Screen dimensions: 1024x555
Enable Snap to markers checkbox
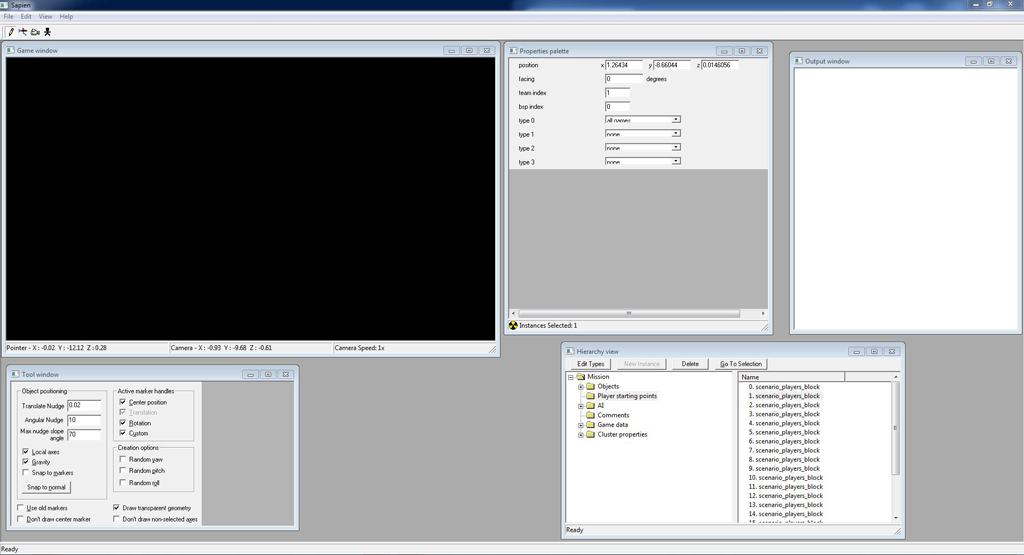point(26,473)
